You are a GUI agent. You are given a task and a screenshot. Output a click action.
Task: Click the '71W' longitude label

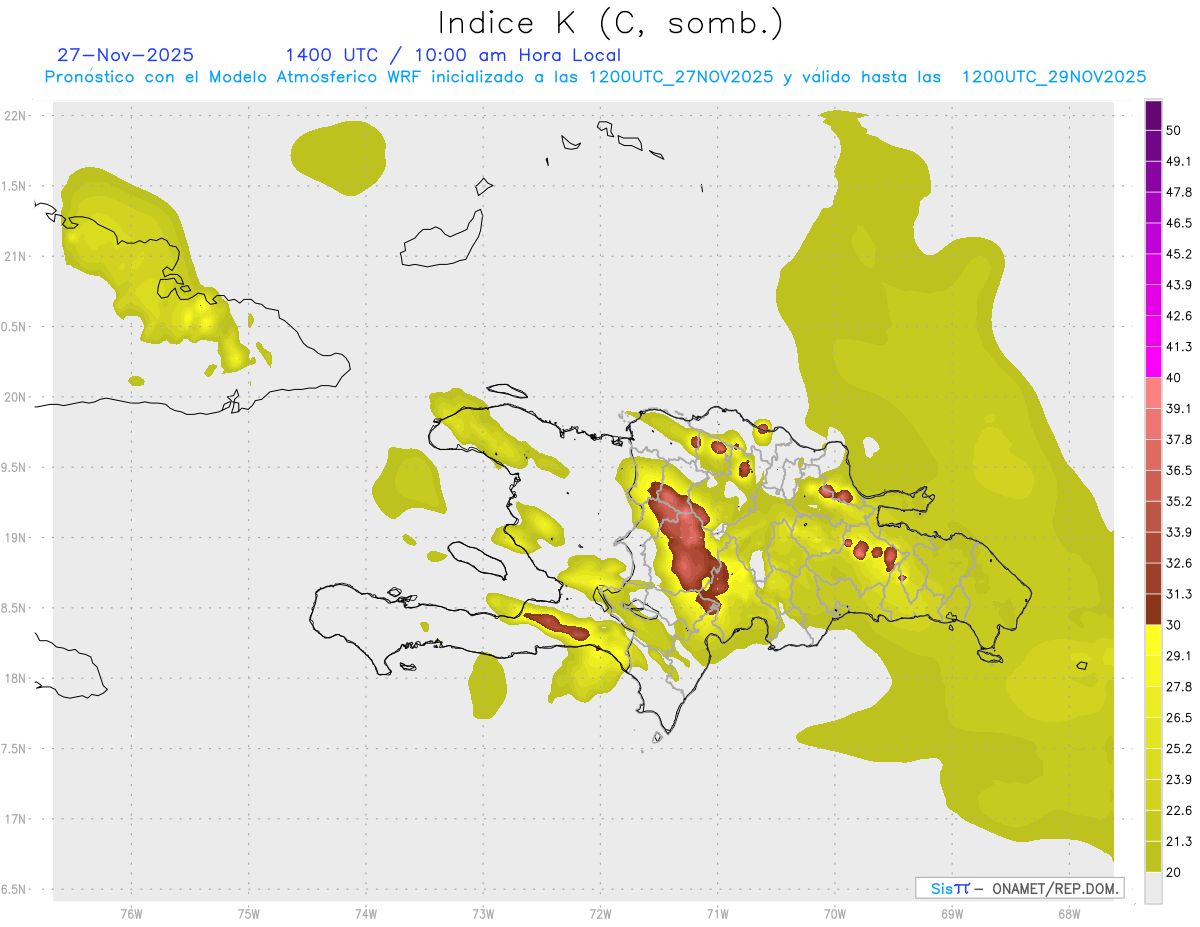[717, 914]
